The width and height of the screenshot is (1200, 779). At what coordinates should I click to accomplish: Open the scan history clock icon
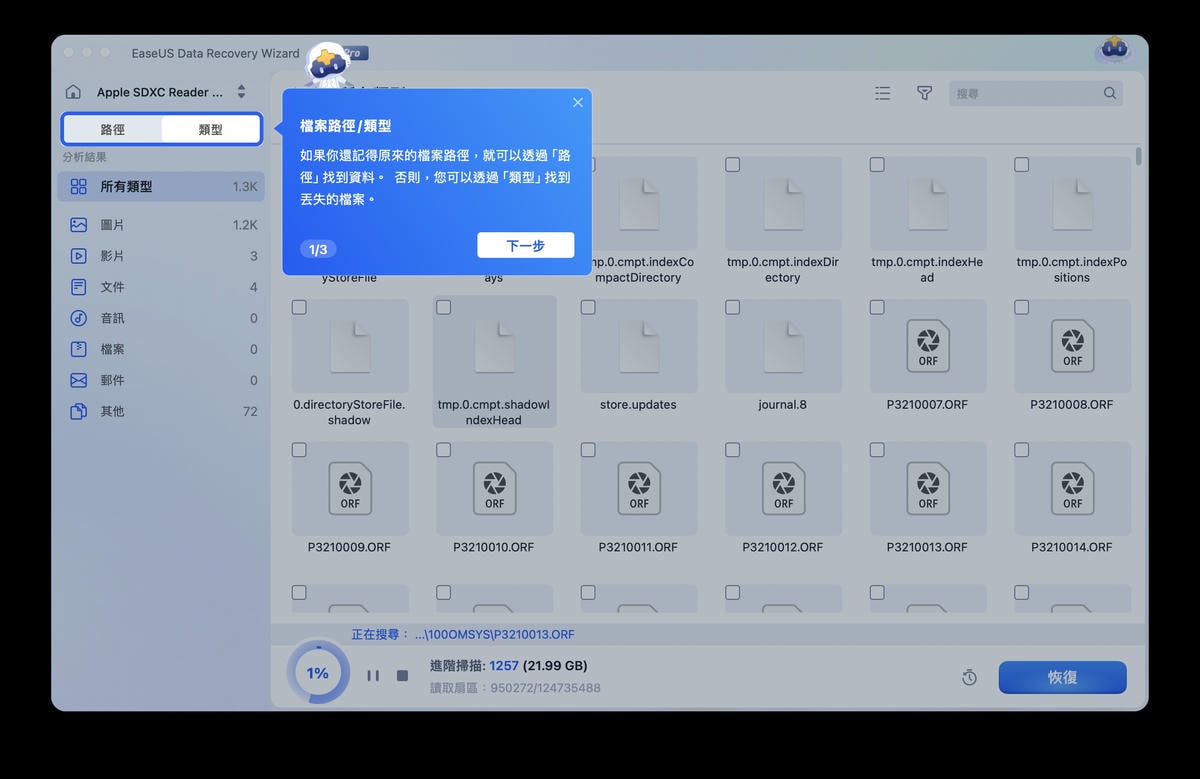point(969,678)
